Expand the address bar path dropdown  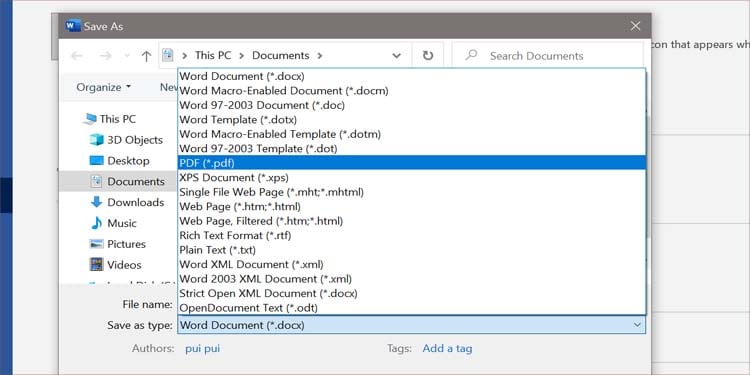[x=397, y=55]
